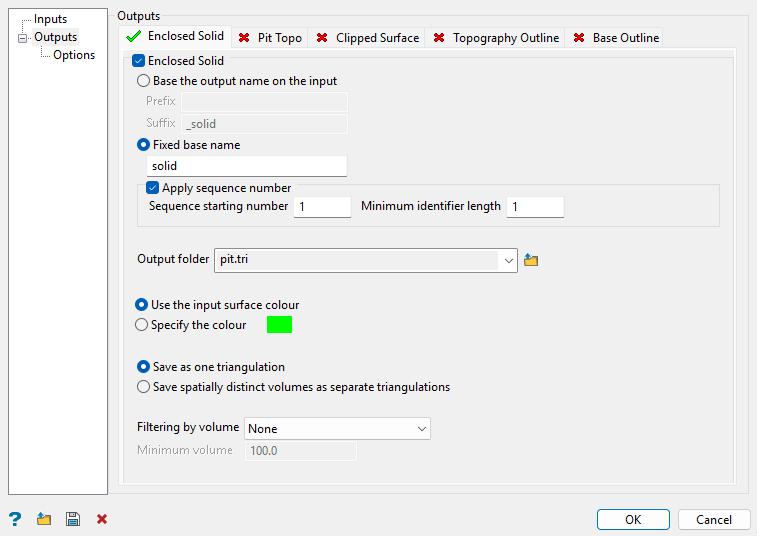
Task: Click the green colour swatch
Action: coord(279,325)
